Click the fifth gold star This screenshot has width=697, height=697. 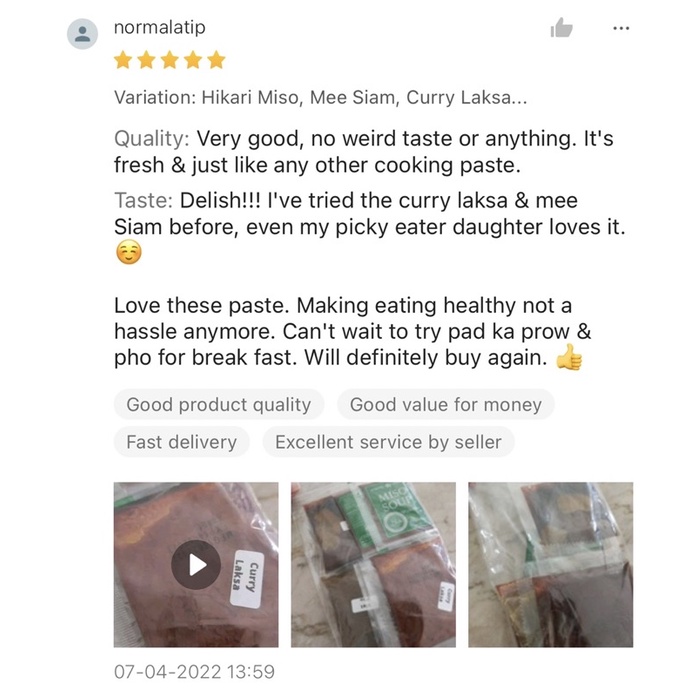tap(216, 60)
